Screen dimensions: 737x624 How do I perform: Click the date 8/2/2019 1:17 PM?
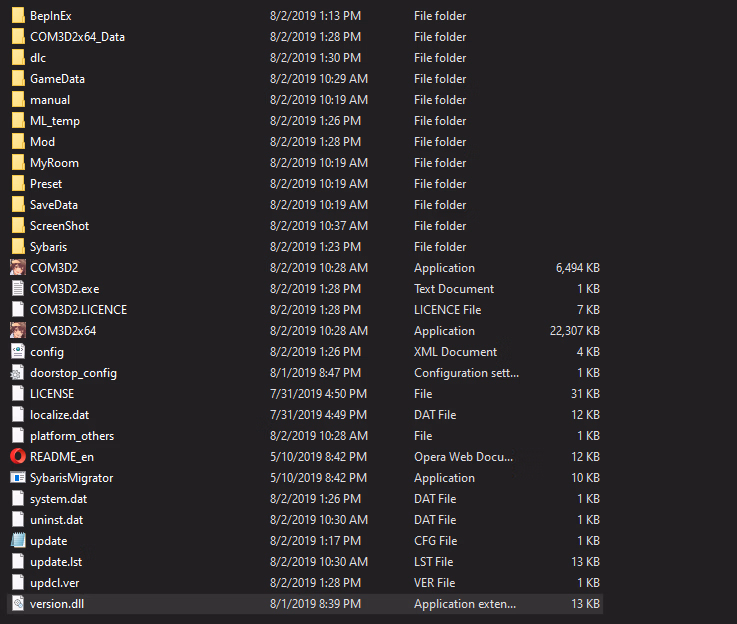pos(315,541)
